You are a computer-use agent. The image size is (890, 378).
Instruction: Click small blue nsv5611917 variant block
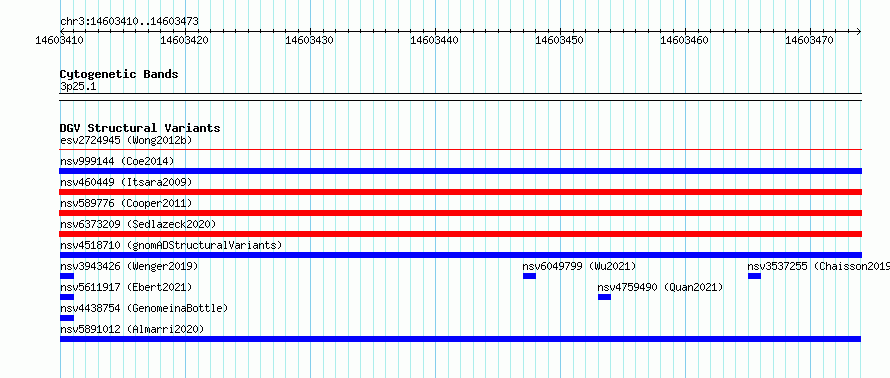point(67,297)
